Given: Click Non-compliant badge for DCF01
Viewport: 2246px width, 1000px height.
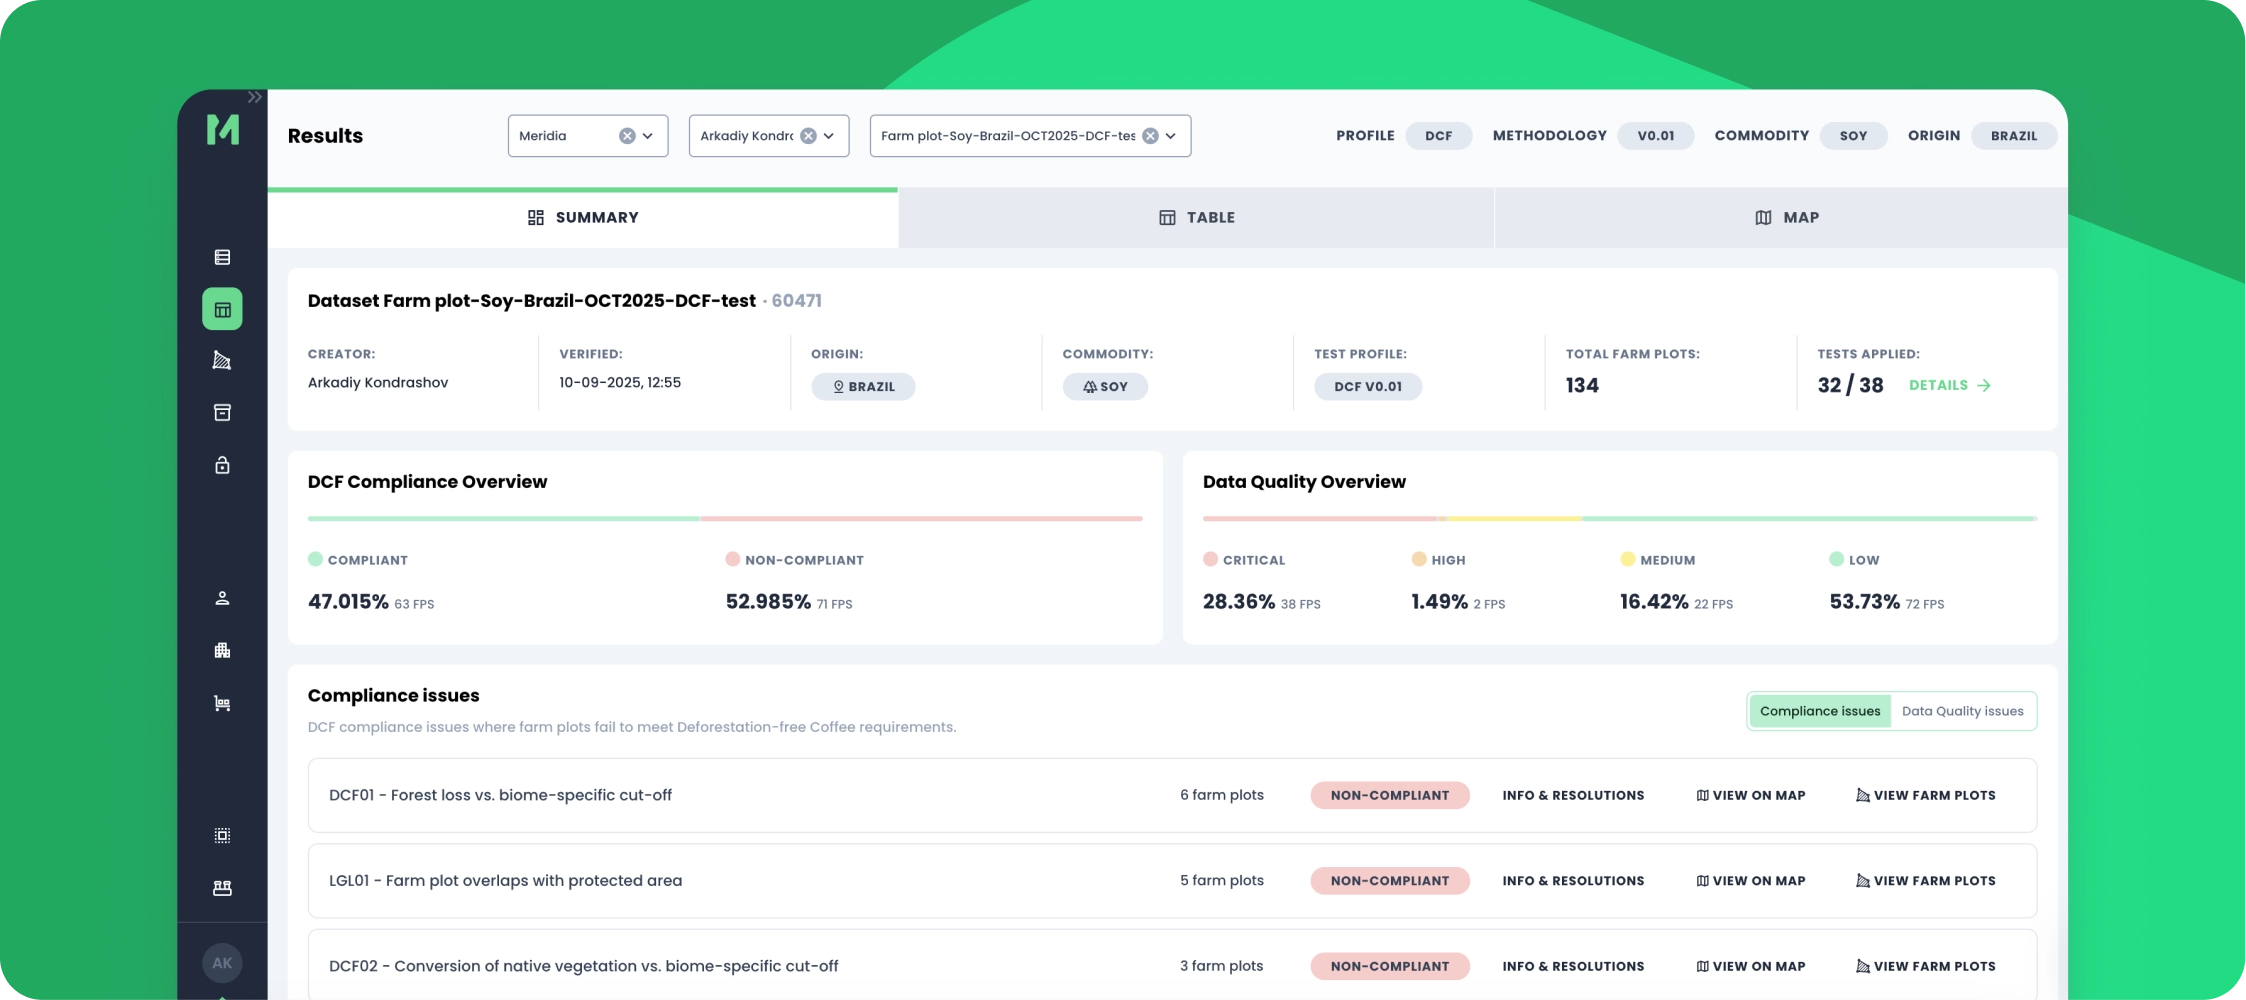Looking at the screenshot, I should (x=1390, y=795).
